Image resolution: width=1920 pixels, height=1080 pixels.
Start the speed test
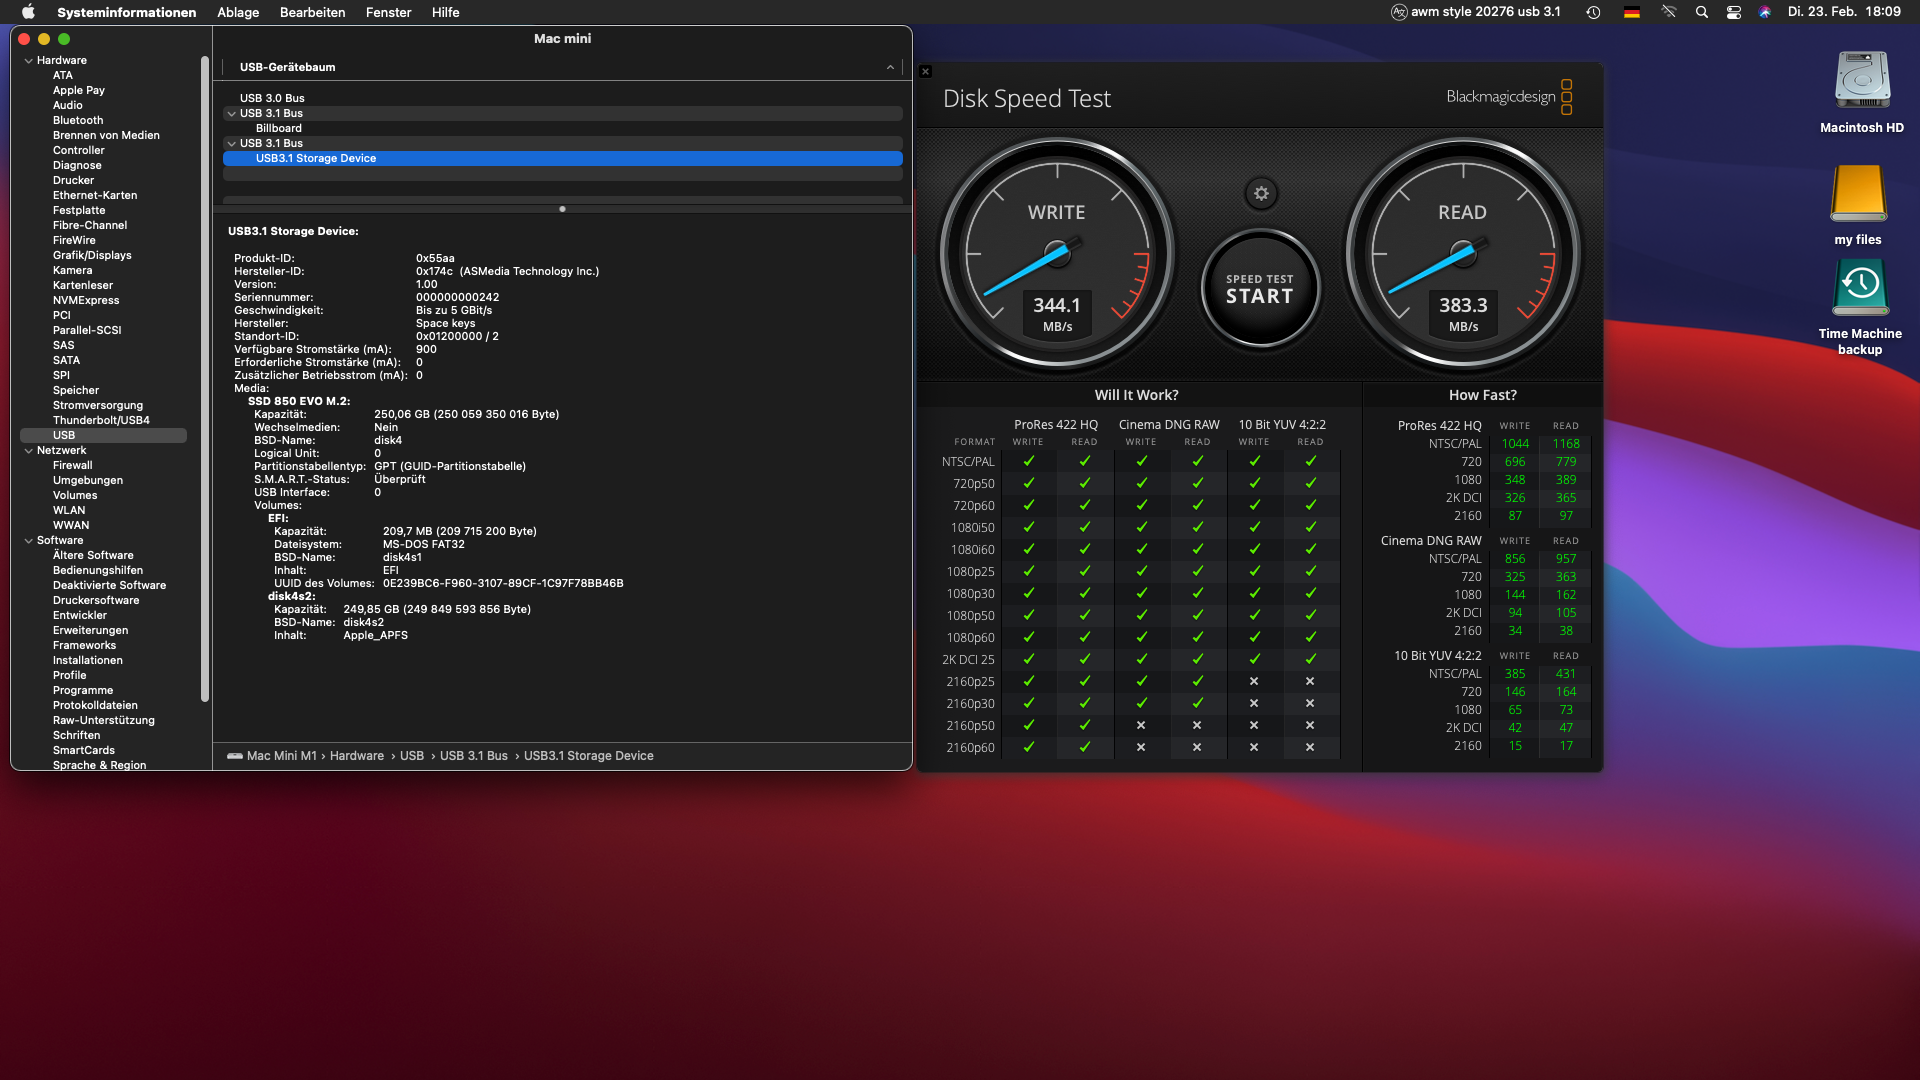click(x=1259, y=289)
